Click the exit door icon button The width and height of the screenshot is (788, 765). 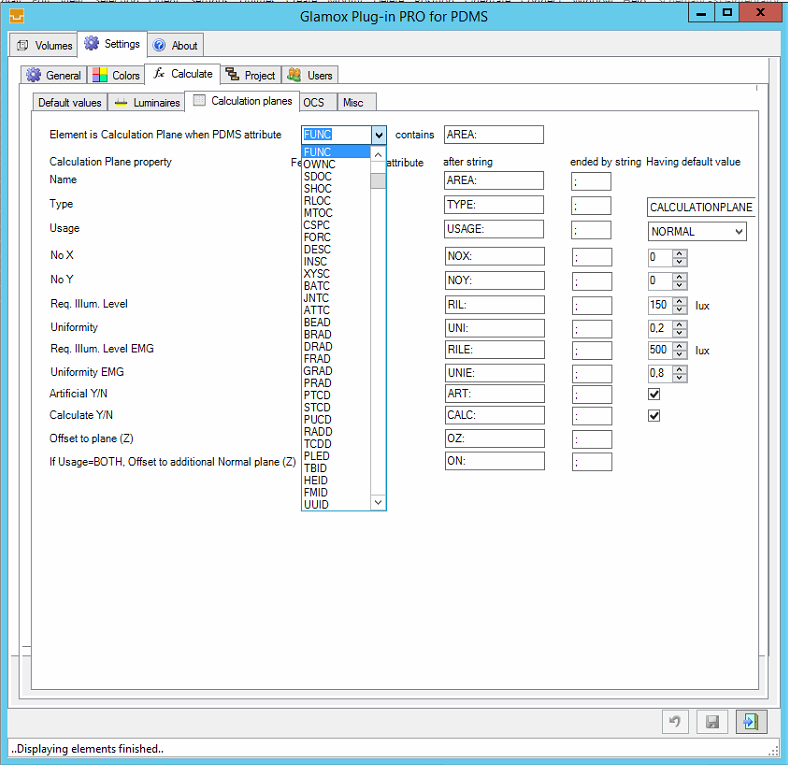[x=751, y=722]
